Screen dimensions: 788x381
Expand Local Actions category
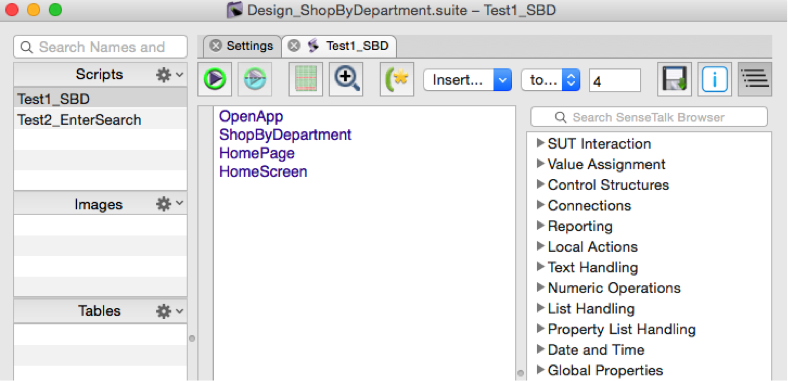541,246
